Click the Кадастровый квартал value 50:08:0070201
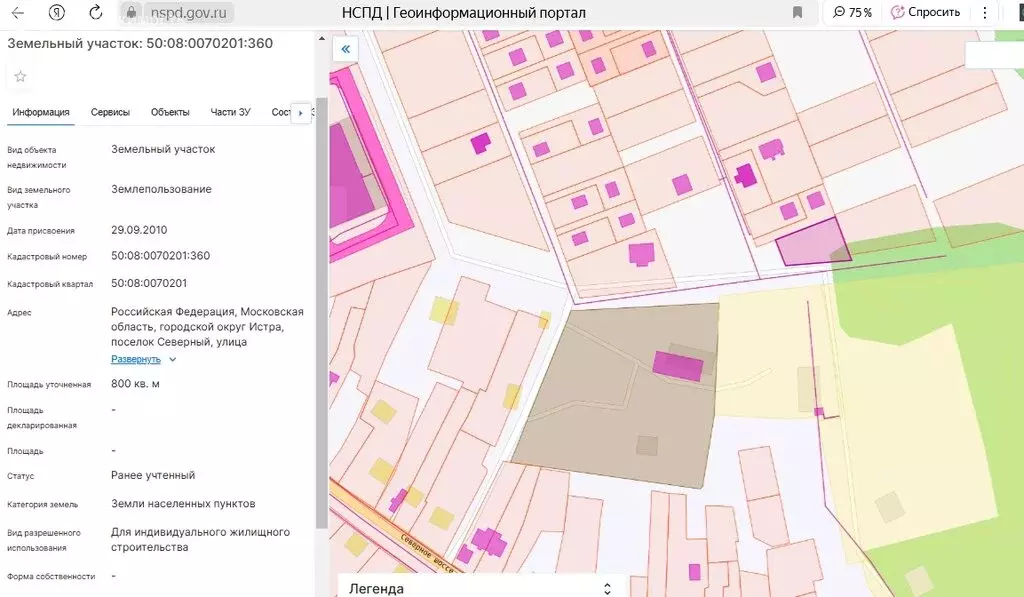 (x=149, y=283)
